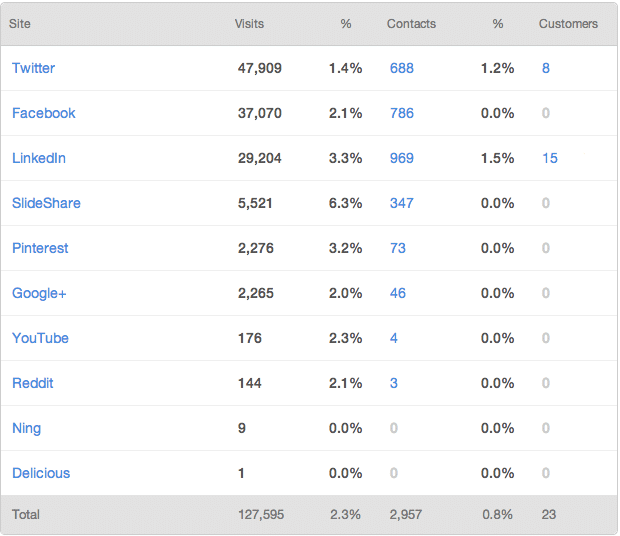Image resolution: width=620 pixels, height=536 pixels.
Task: Open the YouTube site link
Action: click(x=40, y=338)
